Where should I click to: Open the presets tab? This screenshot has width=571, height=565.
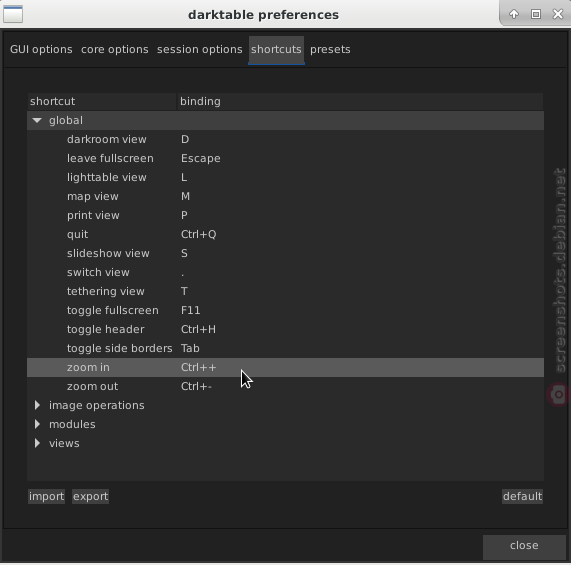click(x=330, y=50)
